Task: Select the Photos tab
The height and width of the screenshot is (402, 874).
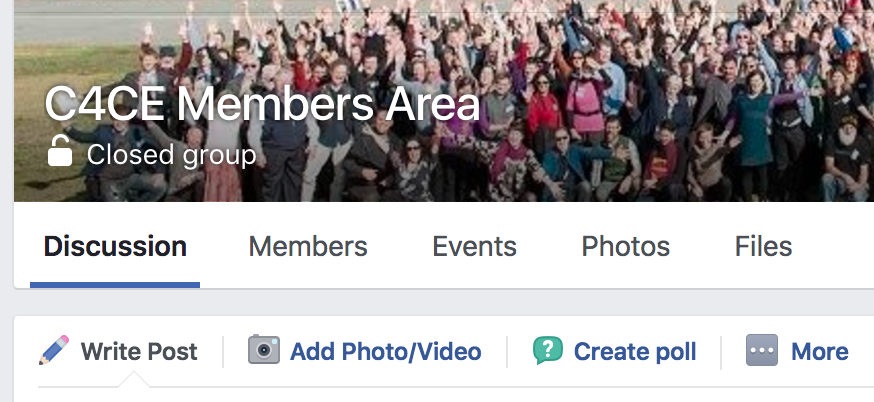Action: point(625,246)
